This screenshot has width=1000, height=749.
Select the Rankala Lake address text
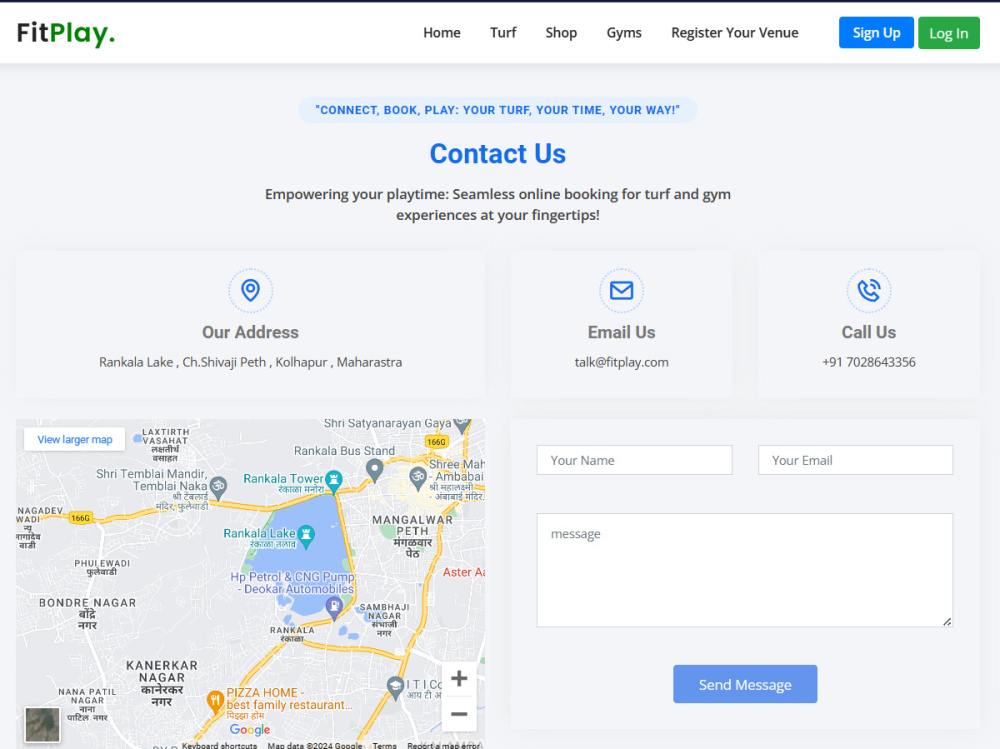tap(250, 362)
